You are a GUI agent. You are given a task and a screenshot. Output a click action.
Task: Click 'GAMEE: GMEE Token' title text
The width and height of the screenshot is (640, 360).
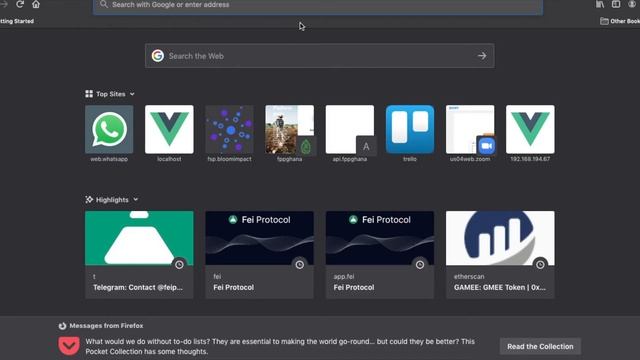click(x=500, y=287)
